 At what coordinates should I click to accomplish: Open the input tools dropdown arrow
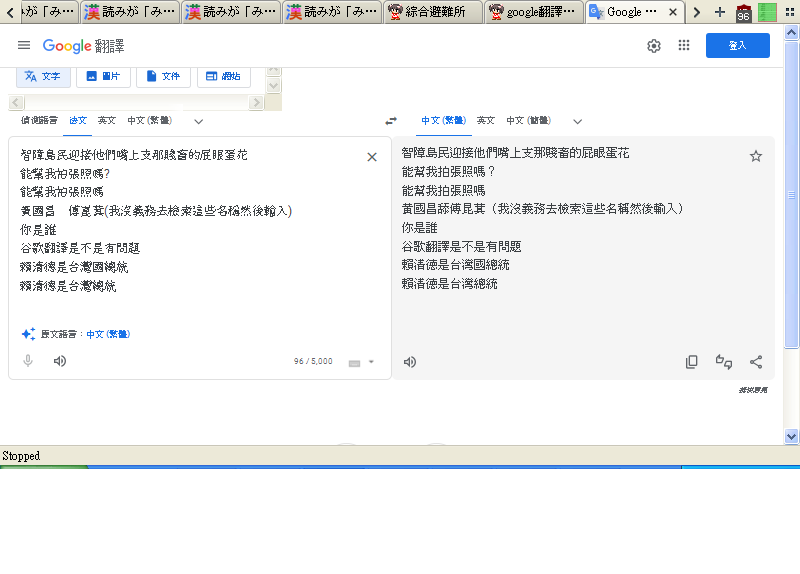click(x=371, y=362)
